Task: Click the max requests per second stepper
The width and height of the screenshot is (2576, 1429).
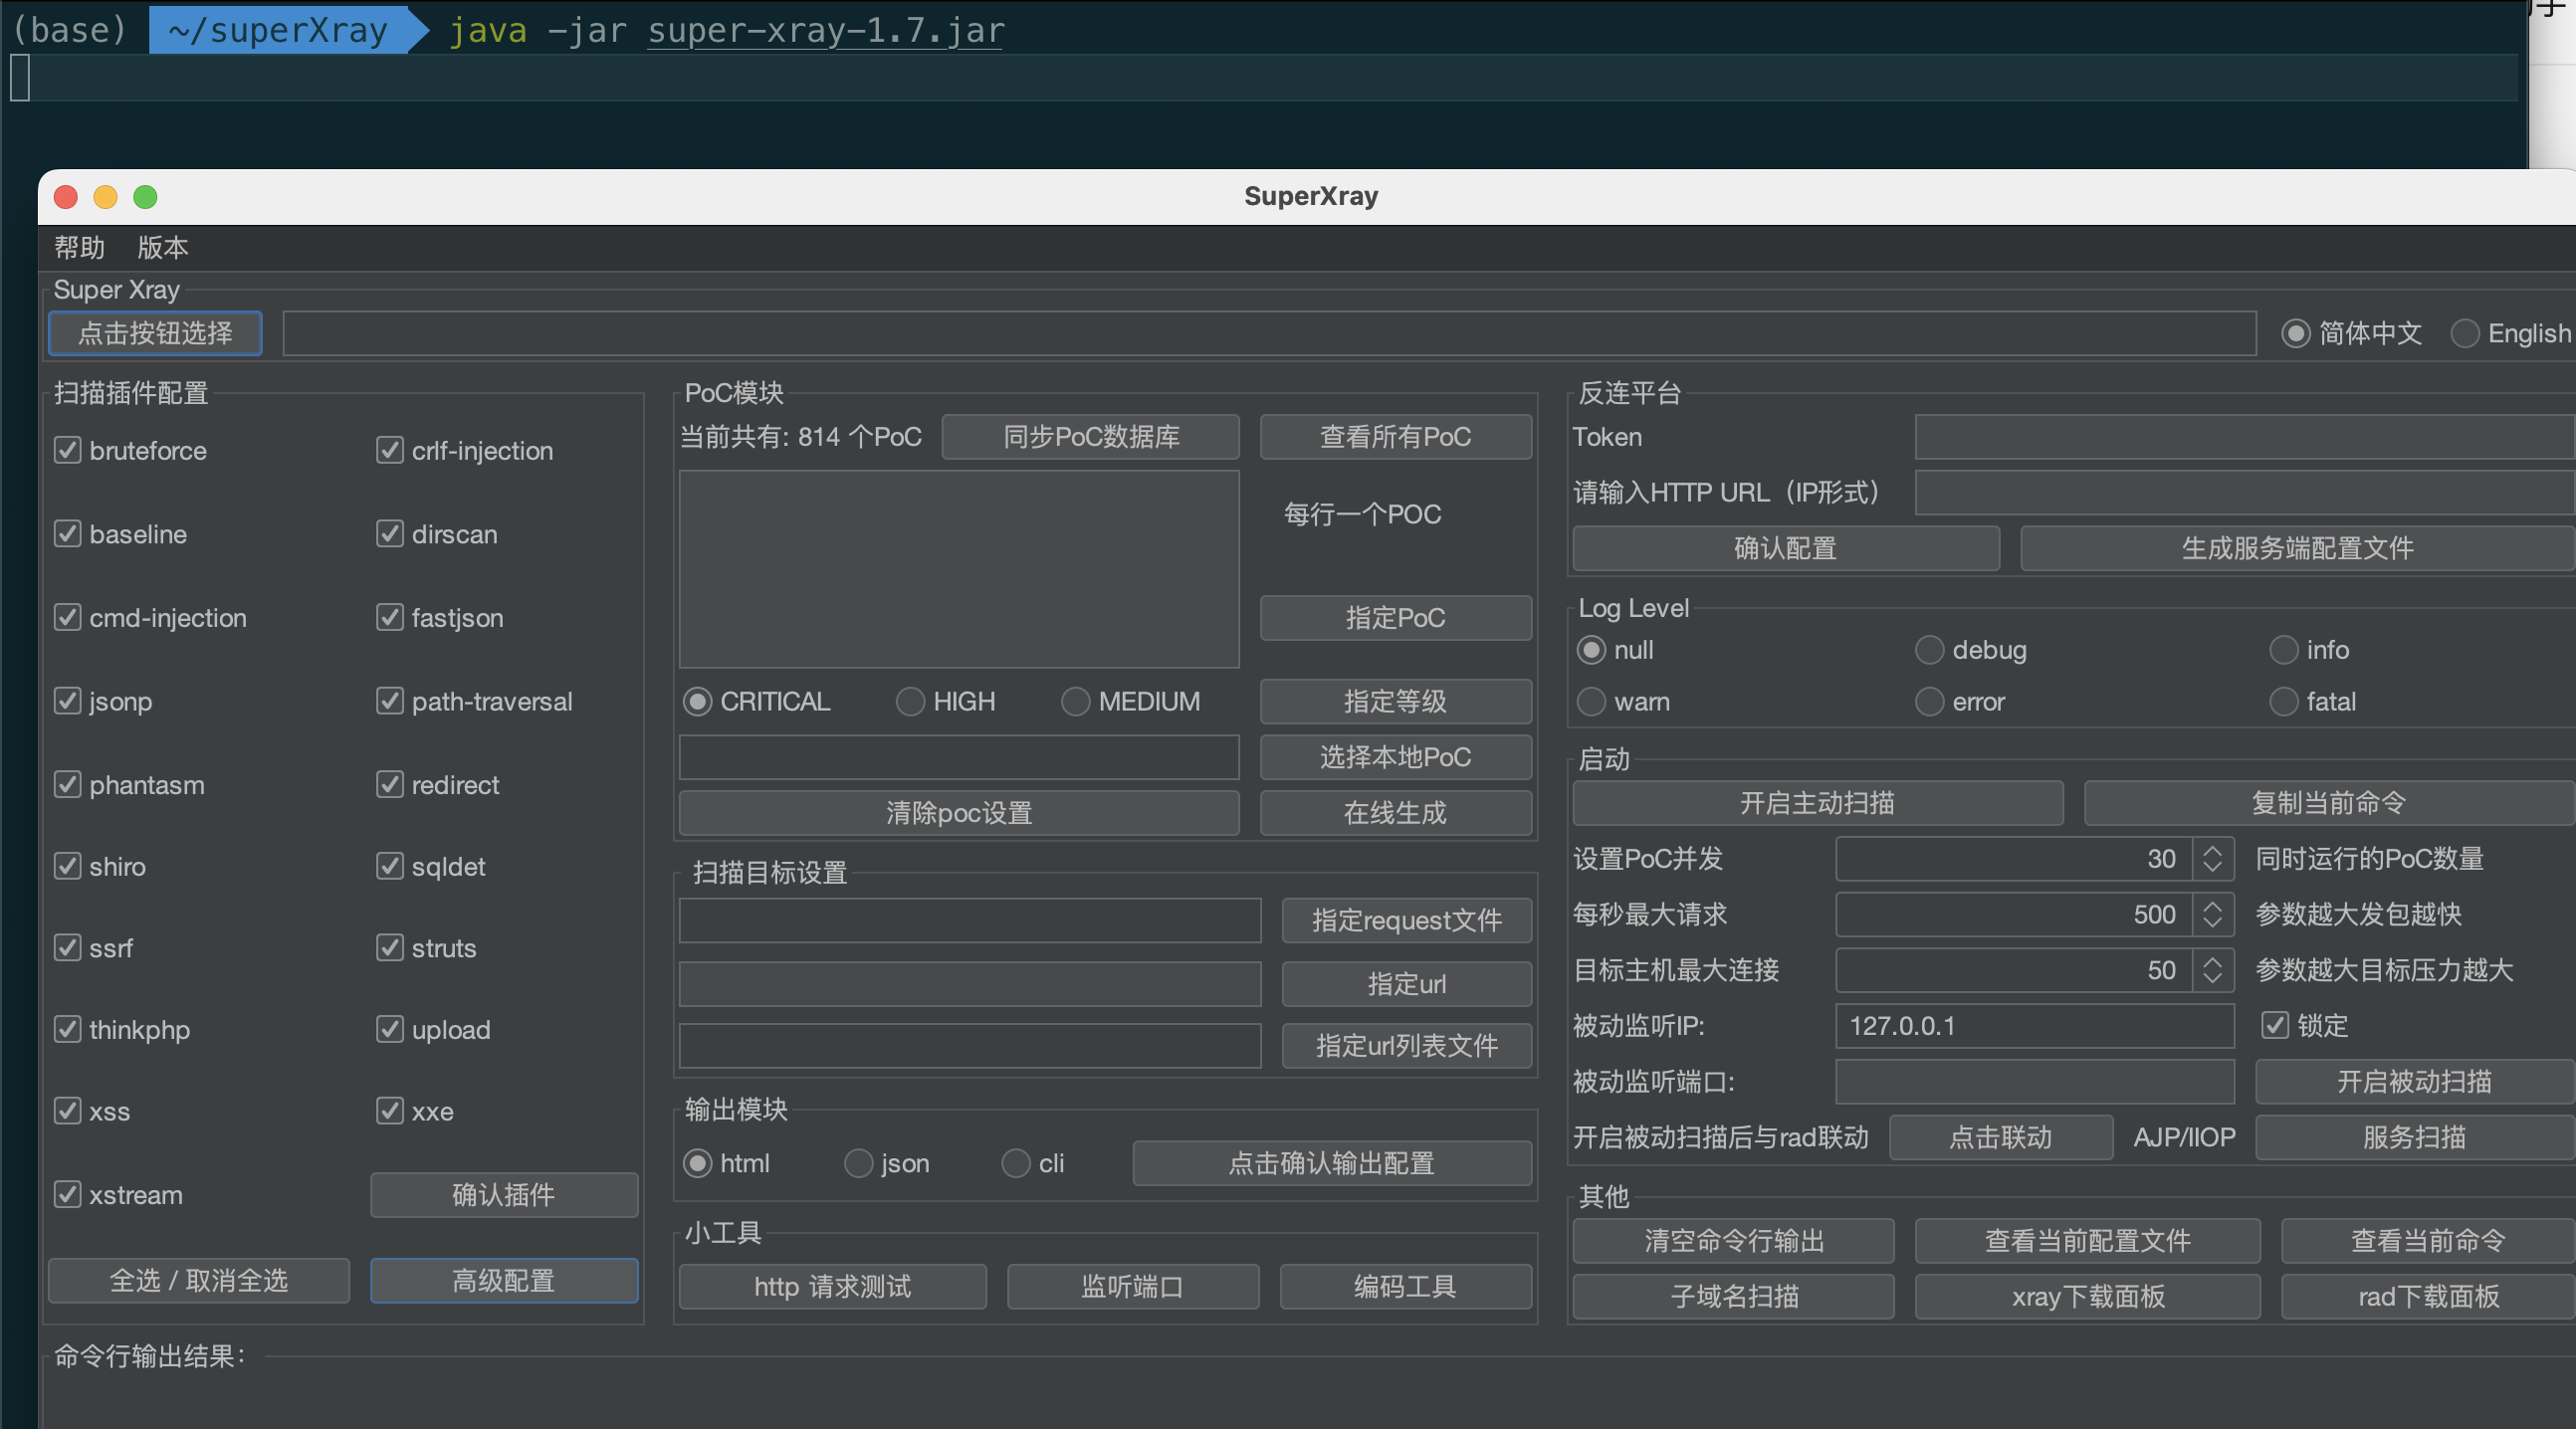Action: pos(2212,914)
